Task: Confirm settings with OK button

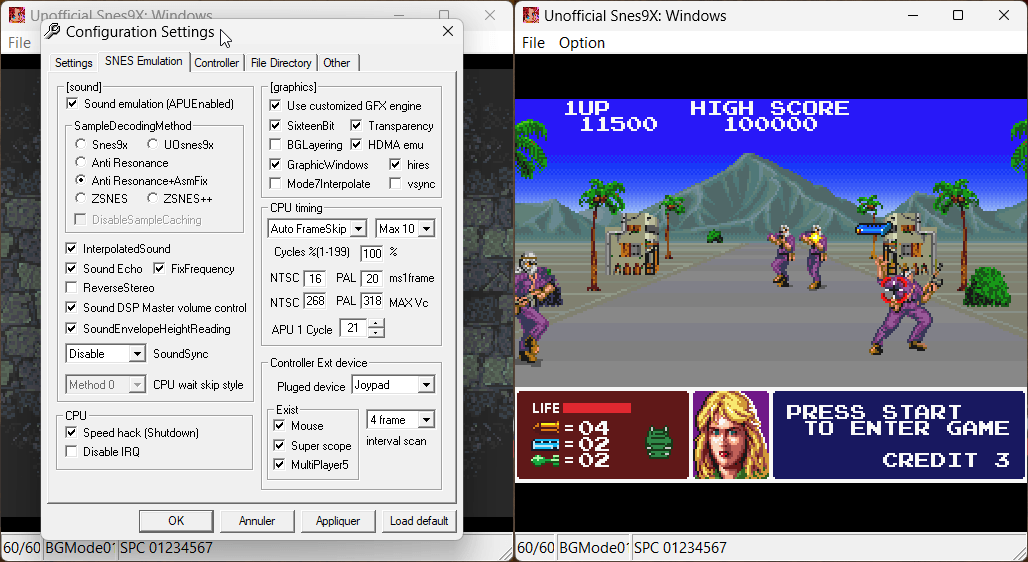Action: coord(176,521)
